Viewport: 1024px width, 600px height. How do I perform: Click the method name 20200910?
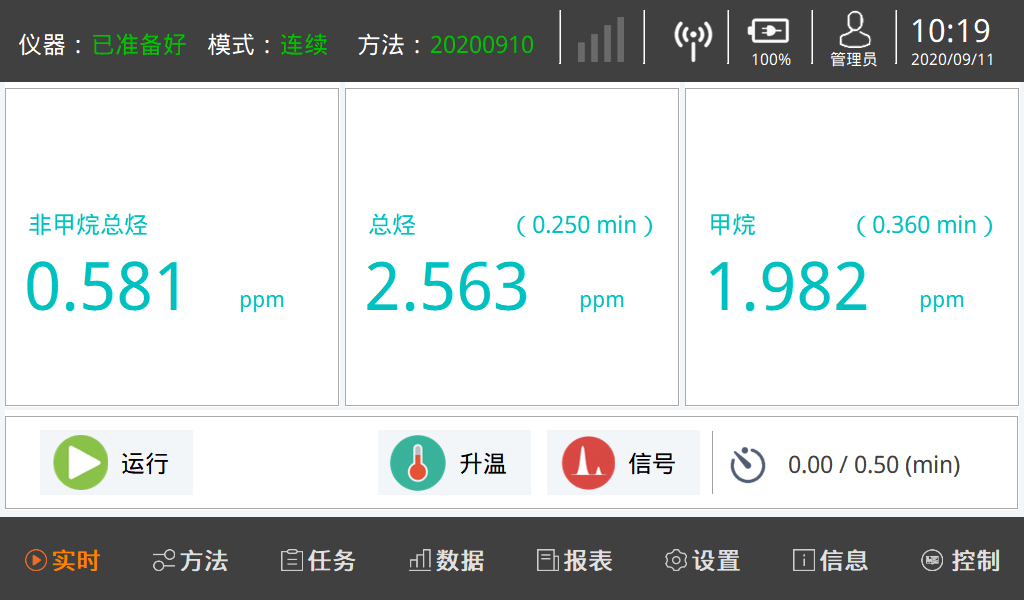pos(481,45)
